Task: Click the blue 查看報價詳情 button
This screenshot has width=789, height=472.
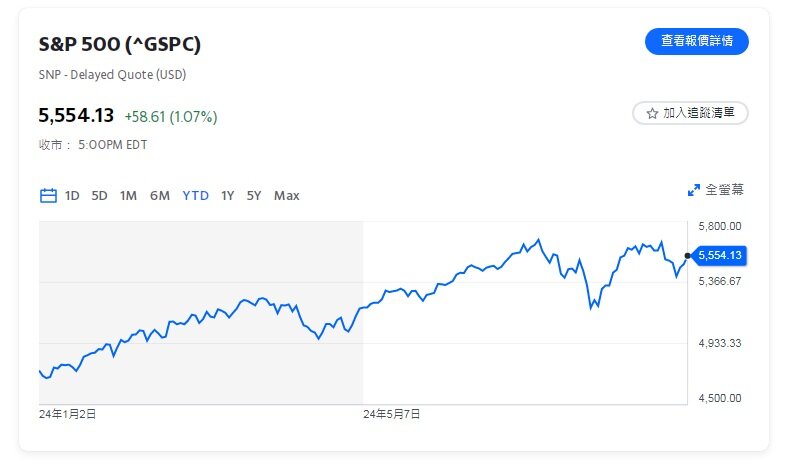Action: pyautogui.click(x=697, y=42)
